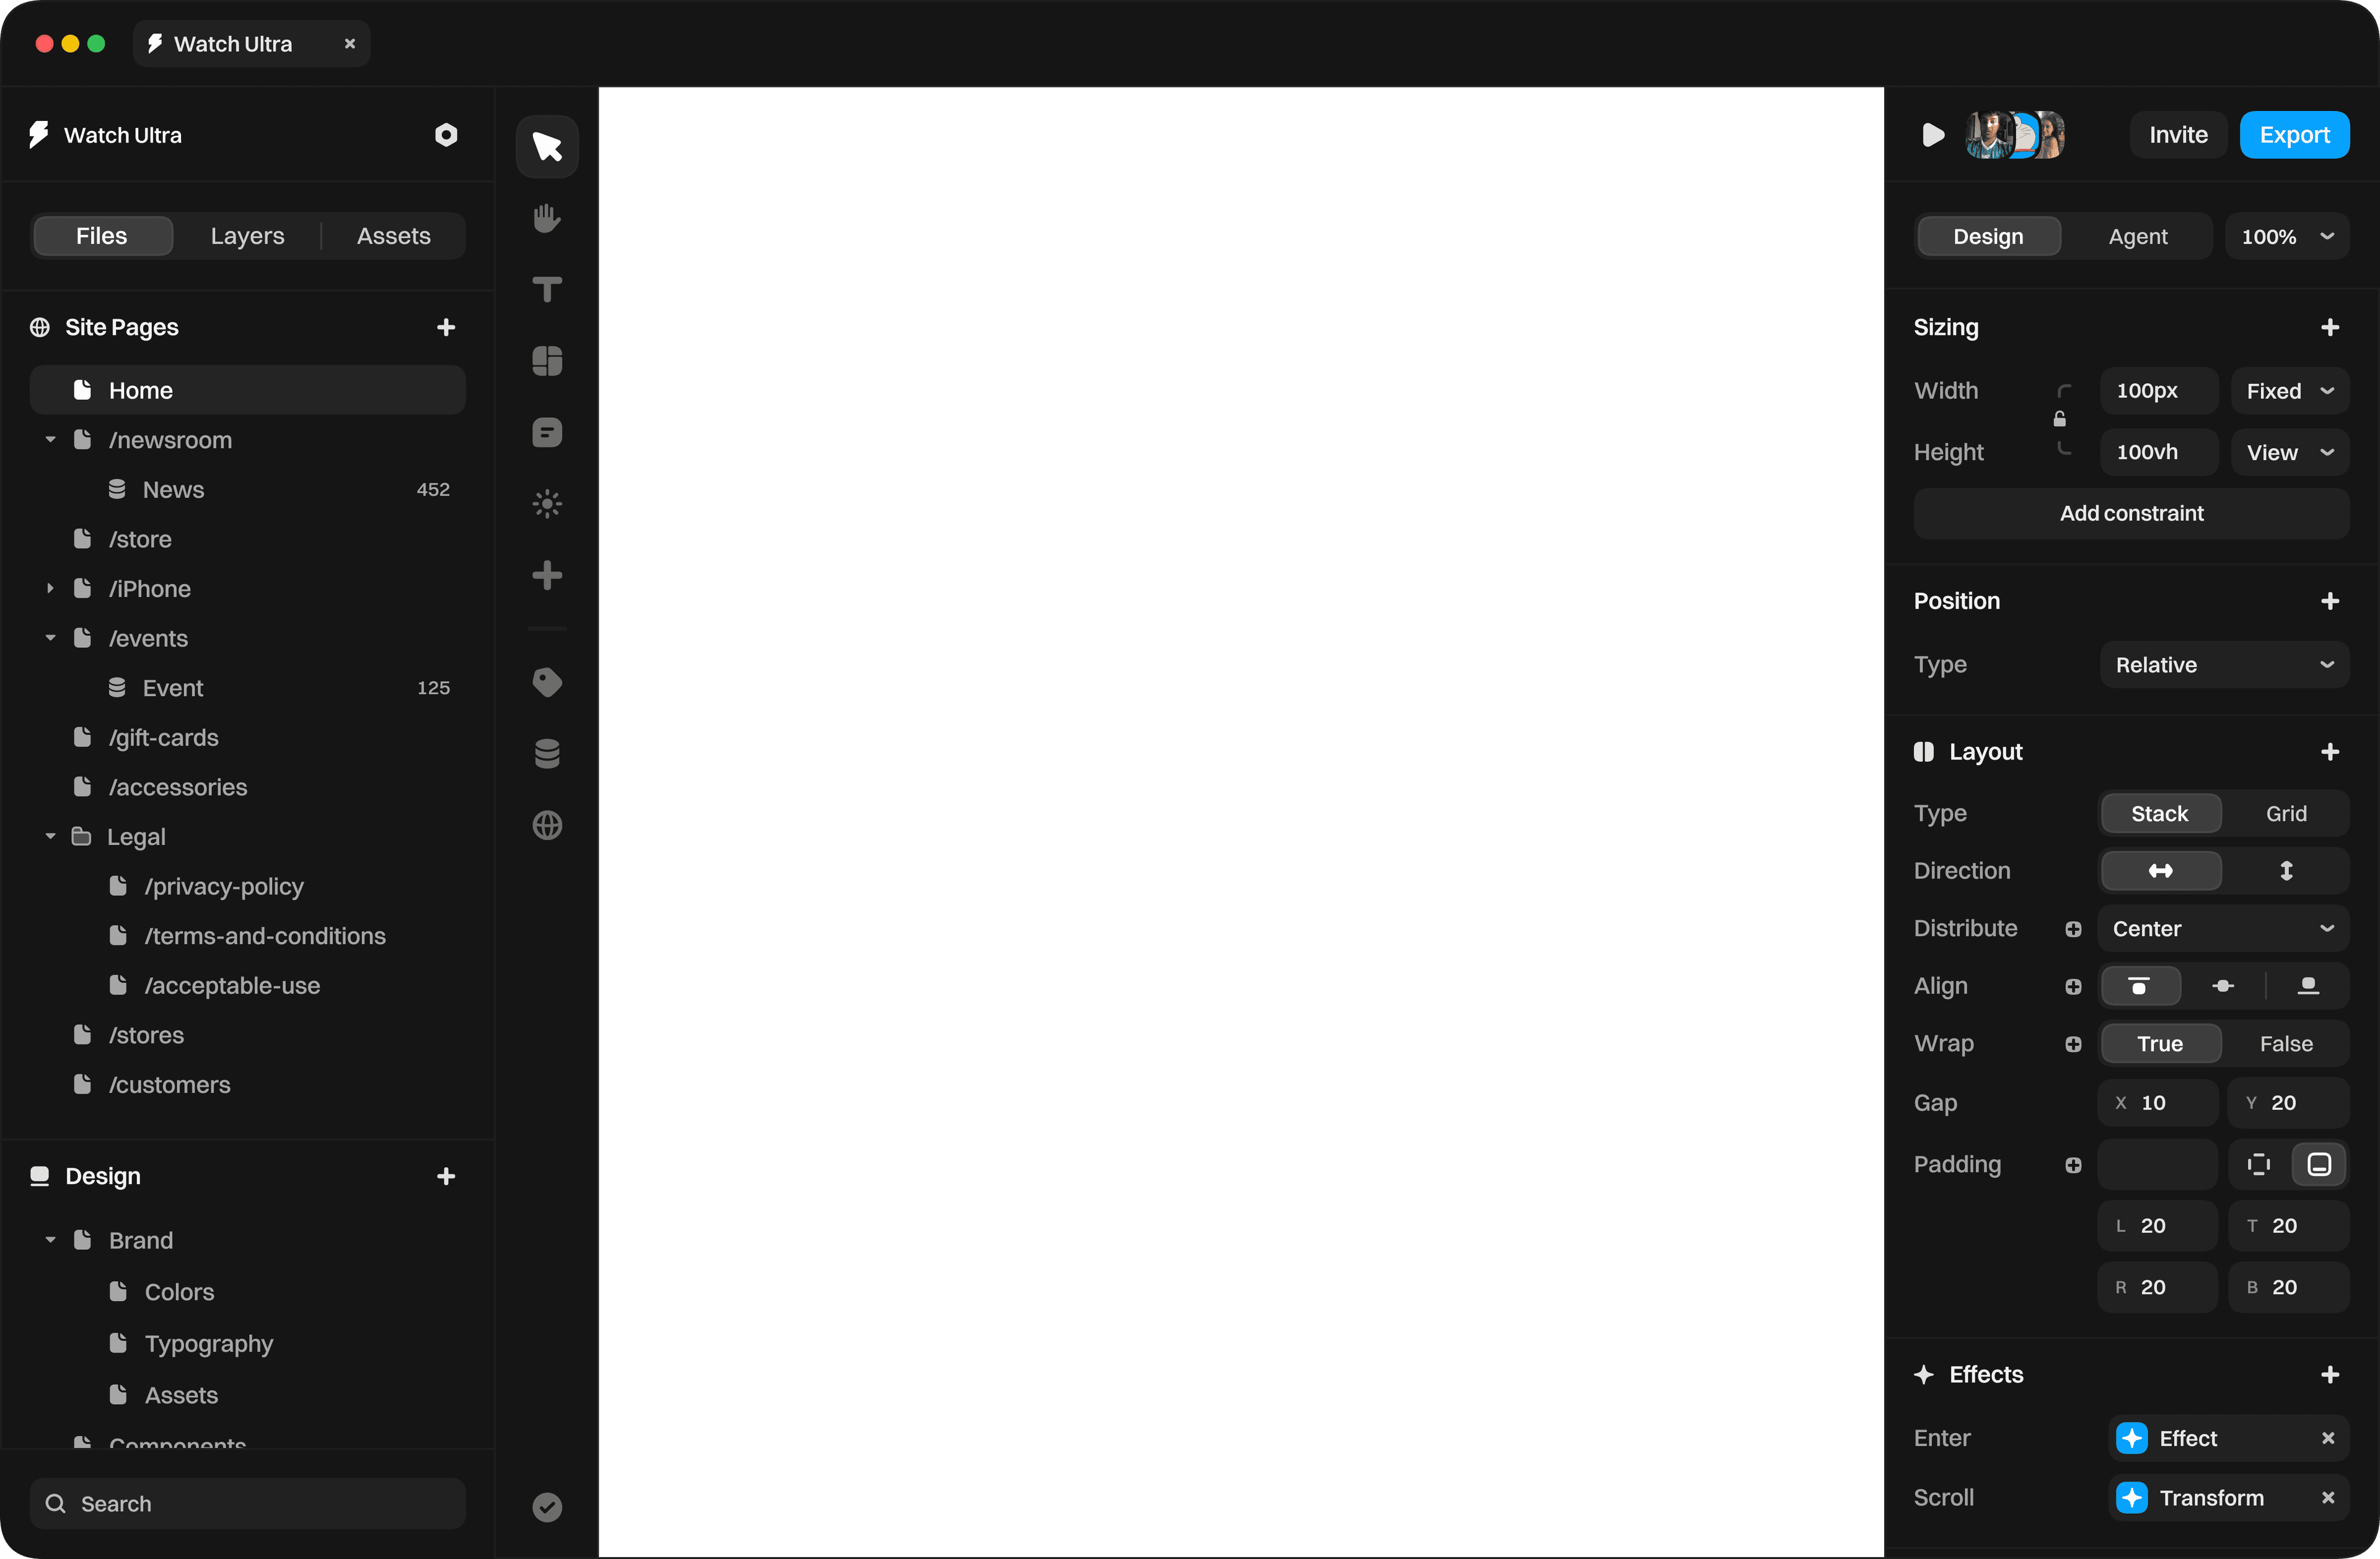Switch to the Assets tab
The height and width of the screenshot is (1559, 2380).
click(394, 236)
